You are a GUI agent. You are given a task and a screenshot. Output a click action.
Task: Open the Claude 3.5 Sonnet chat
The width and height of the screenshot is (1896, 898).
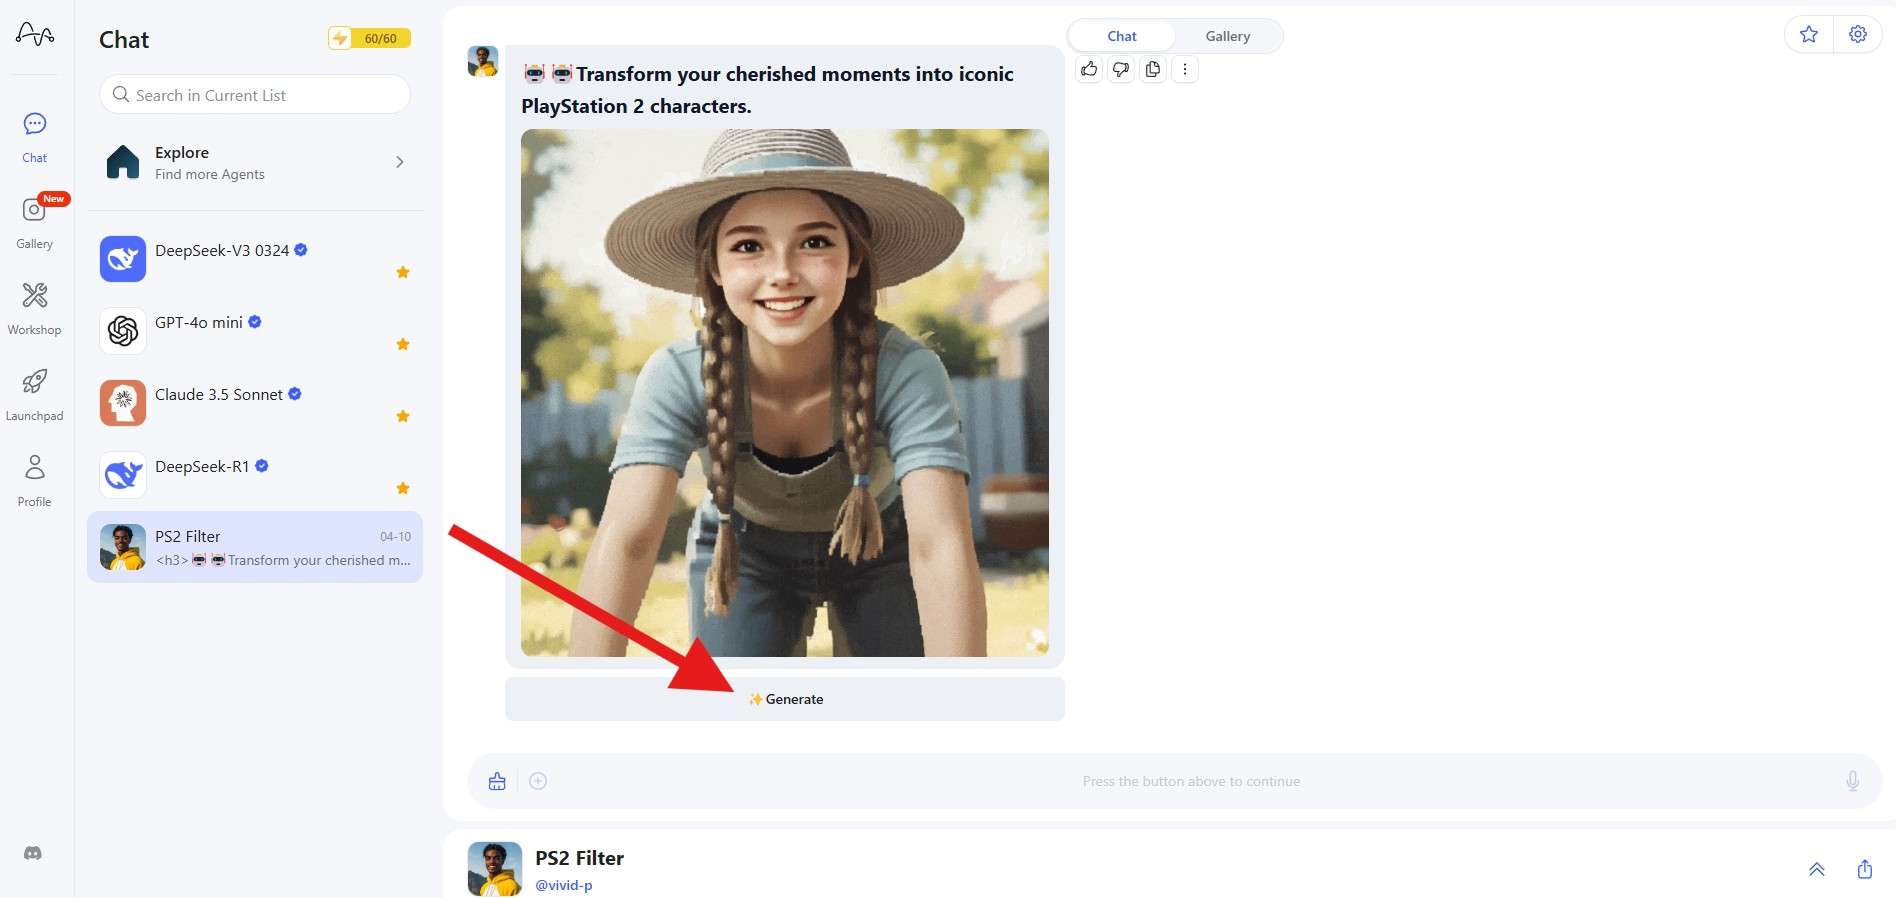pyautogui.click(x=255, y=403)
